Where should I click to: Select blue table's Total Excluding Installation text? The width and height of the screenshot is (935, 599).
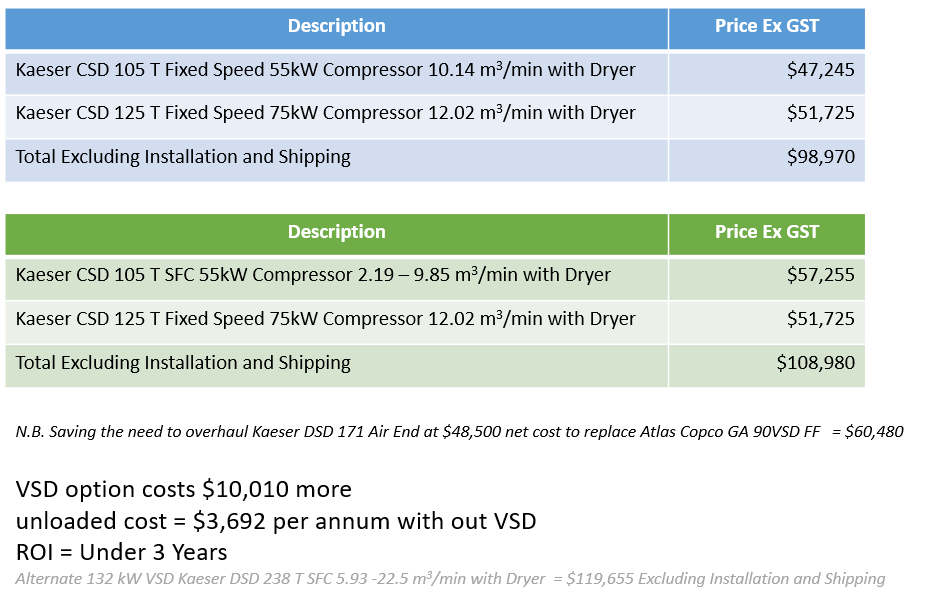[184, 157]
